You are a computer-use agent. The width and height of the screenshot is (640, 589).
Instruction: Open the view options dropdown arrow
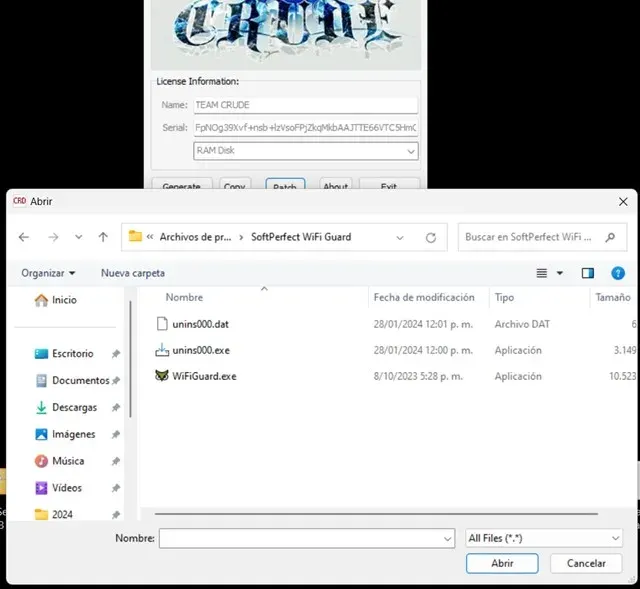[560, 273]
